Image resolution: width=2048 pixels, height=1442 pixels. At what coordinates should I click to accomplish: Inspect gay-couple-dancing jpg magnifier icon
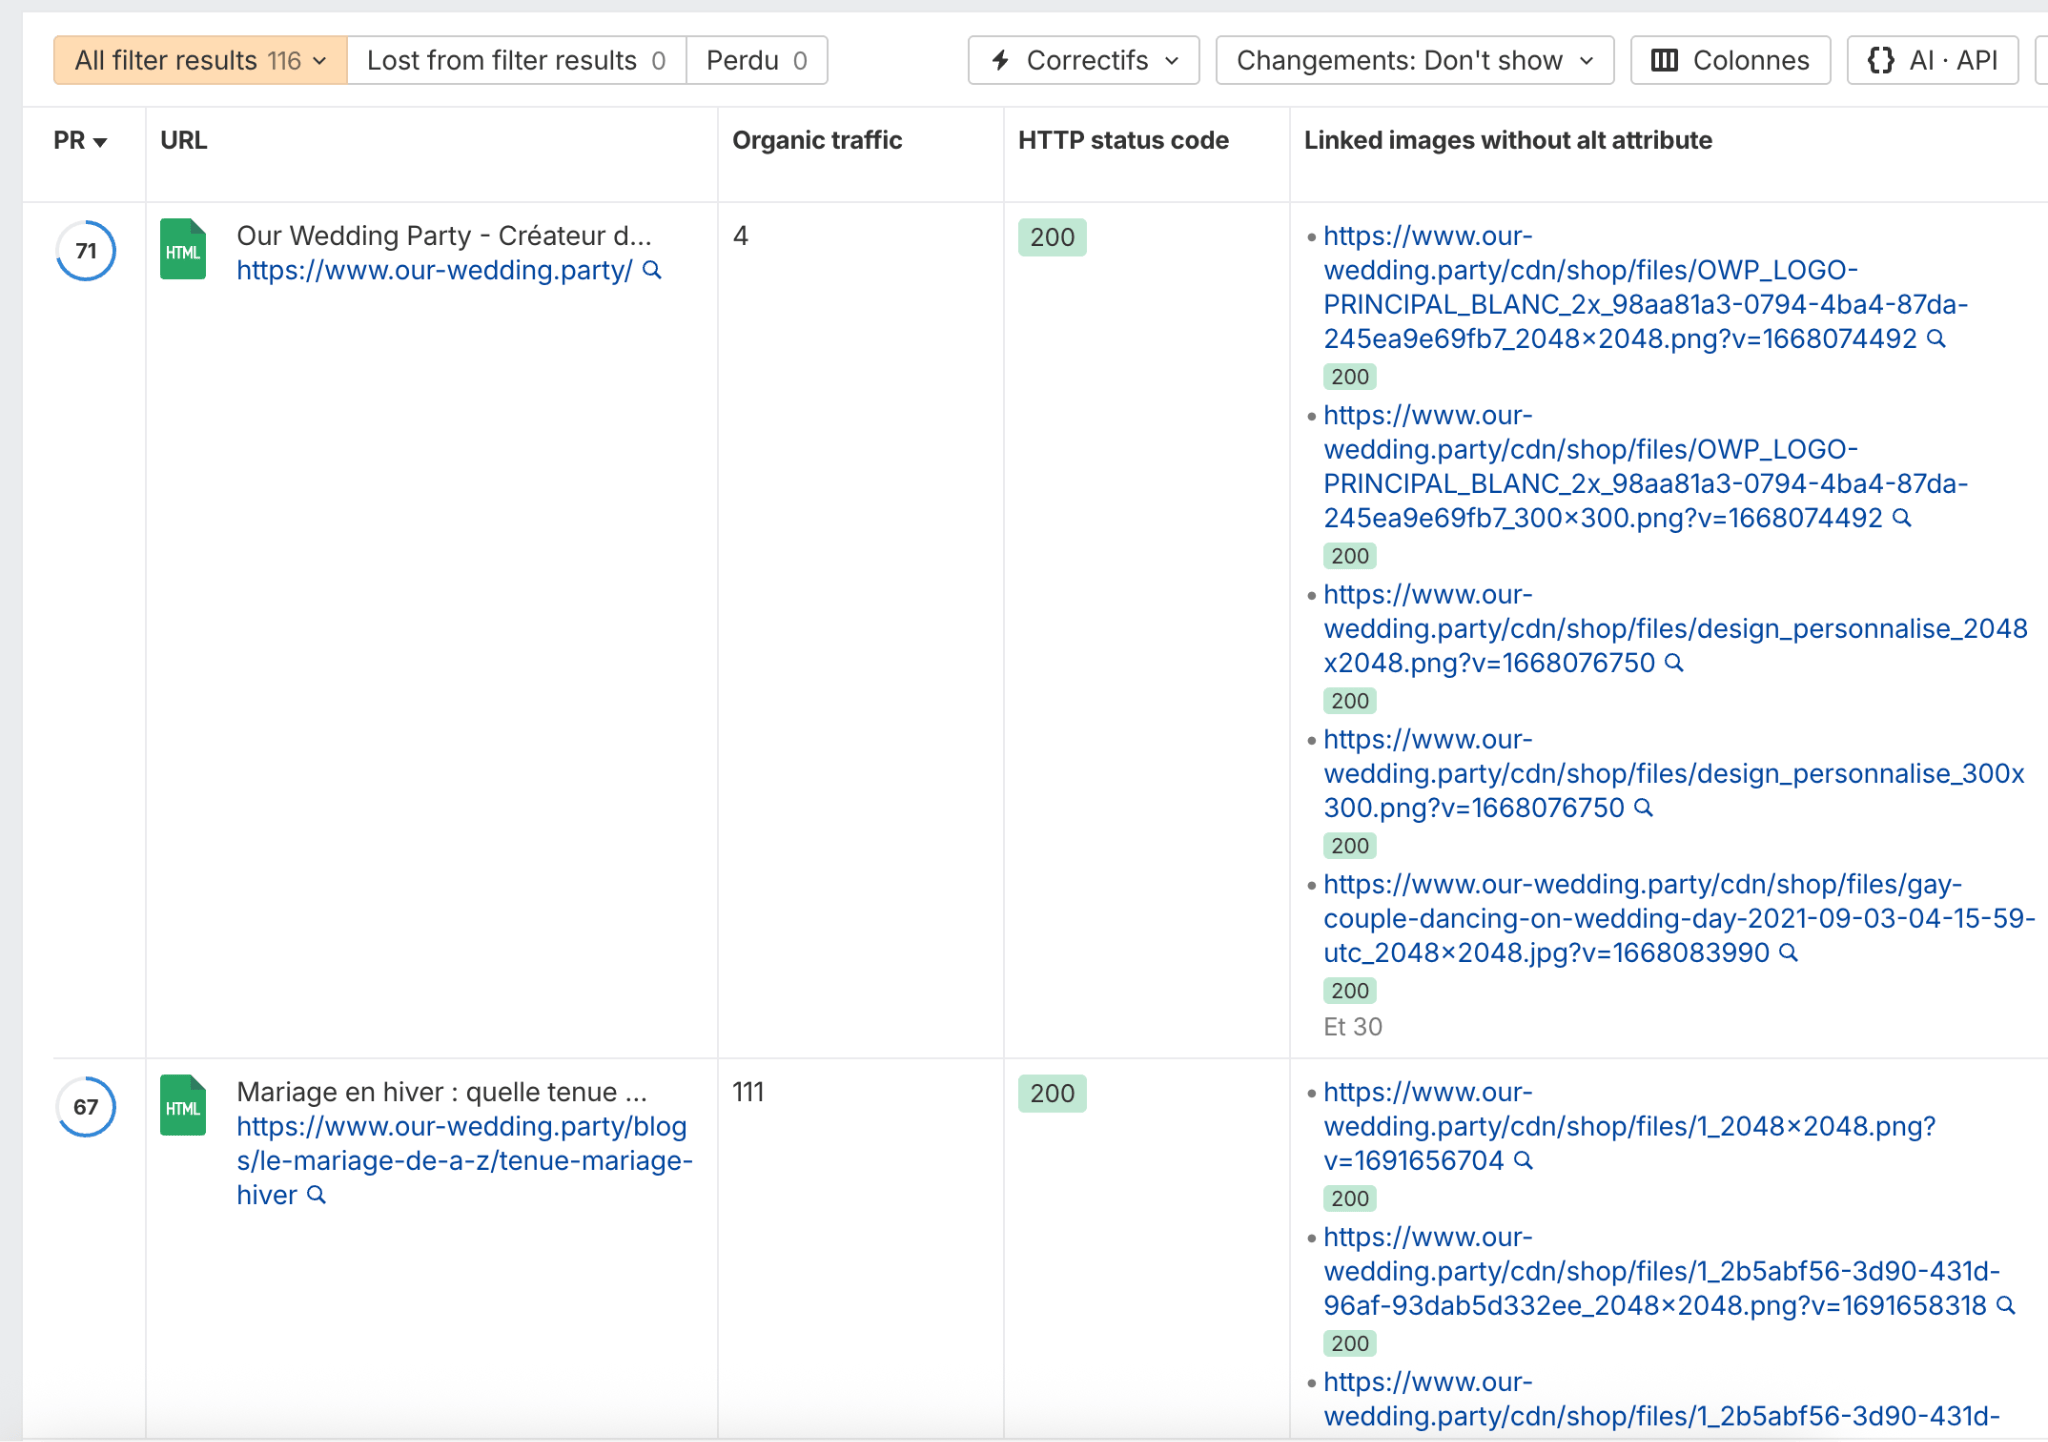(x=1788, y=953)
